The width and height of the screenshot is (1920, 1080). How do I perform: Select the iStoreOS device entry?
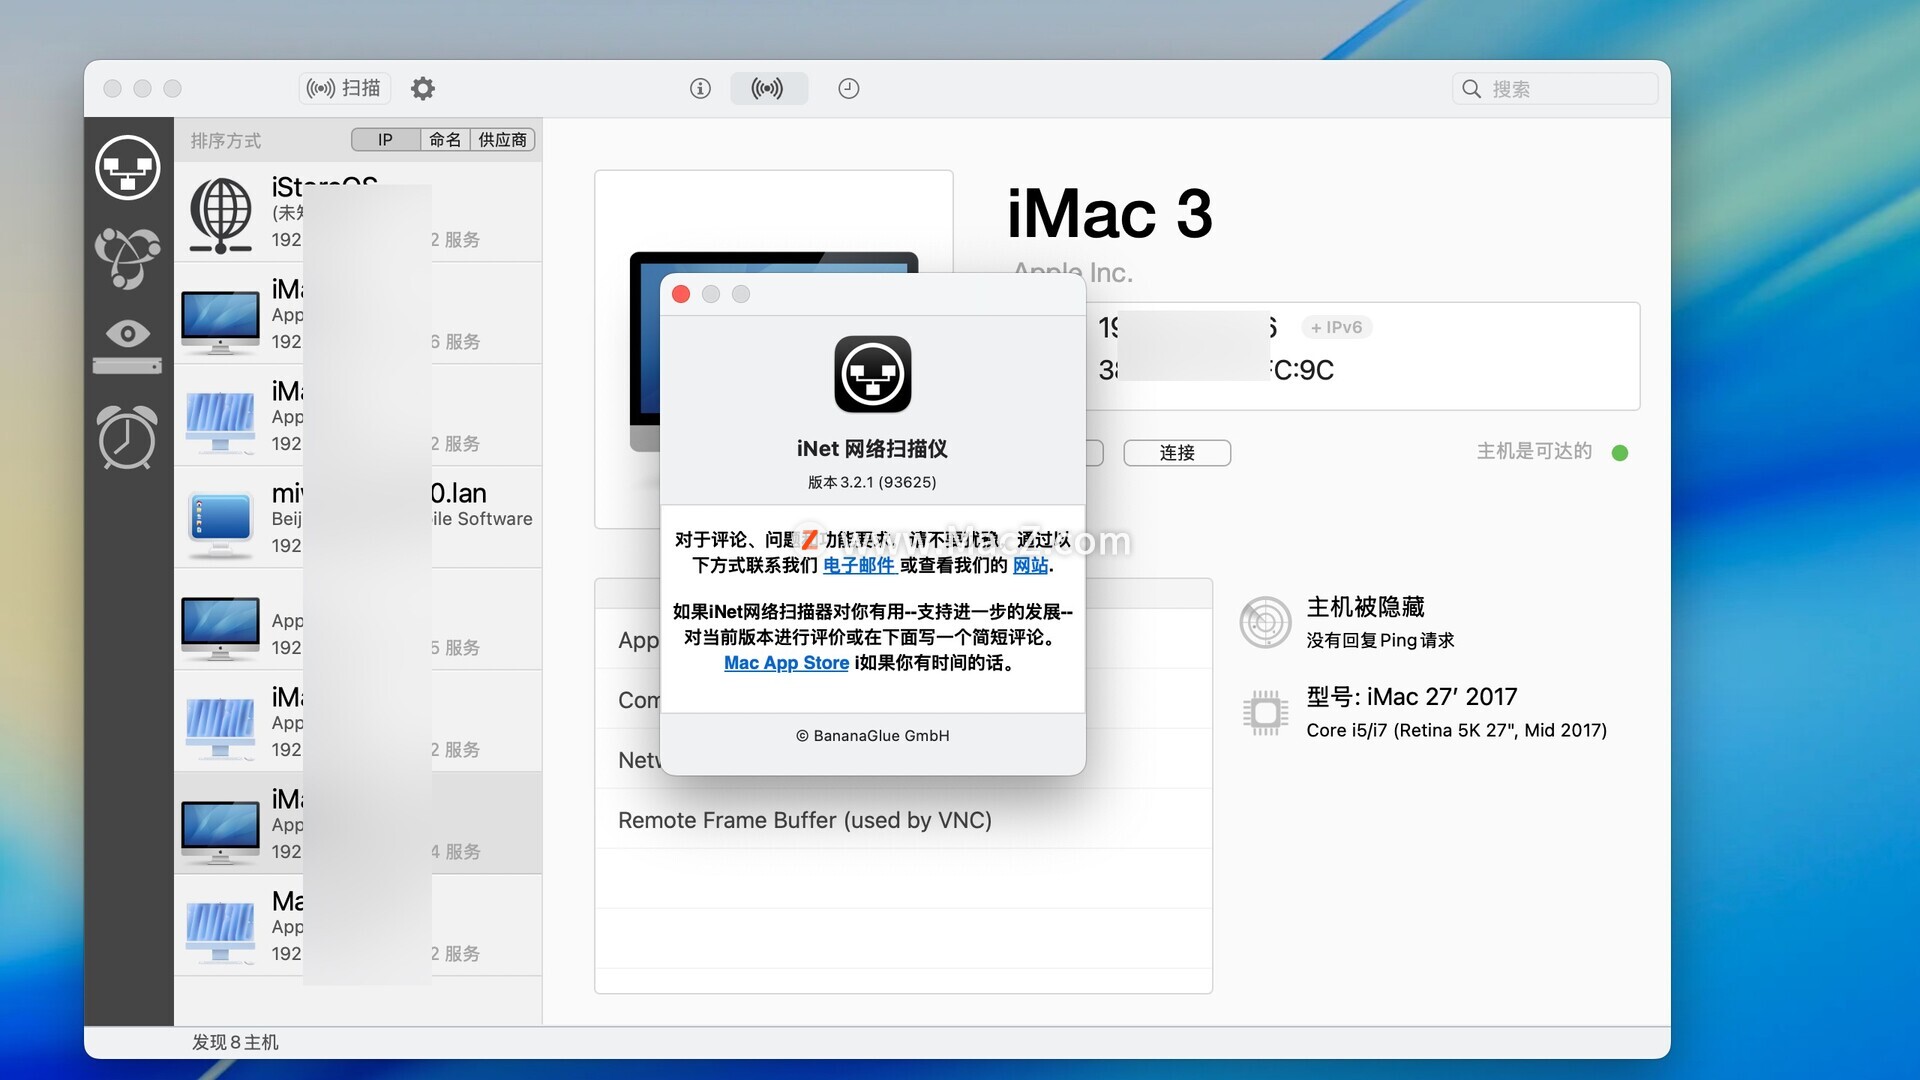(x=358, y=213)
